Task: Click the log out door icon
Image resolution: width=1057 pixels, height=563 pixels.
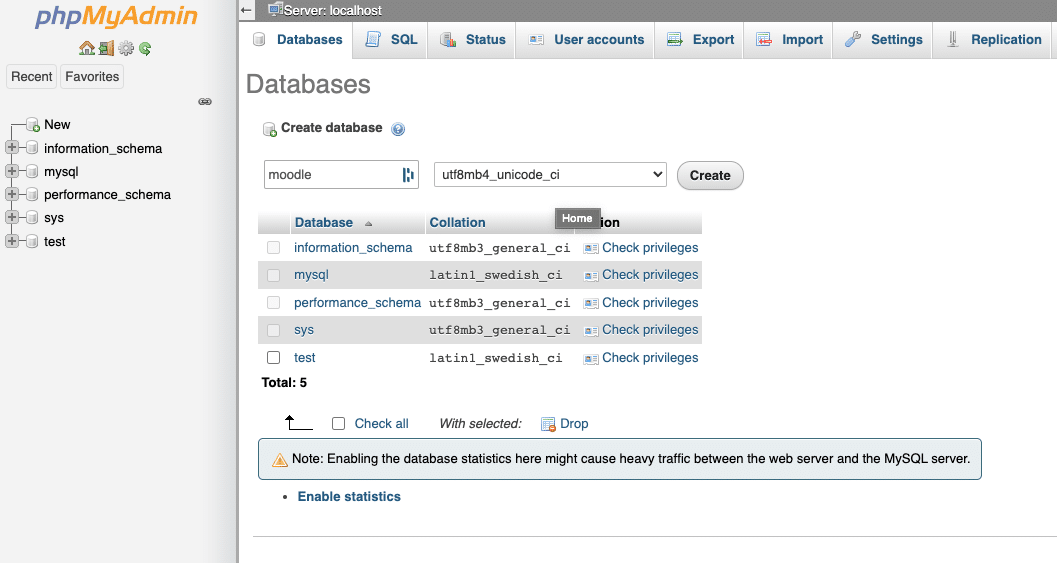Action: [107, 48]
